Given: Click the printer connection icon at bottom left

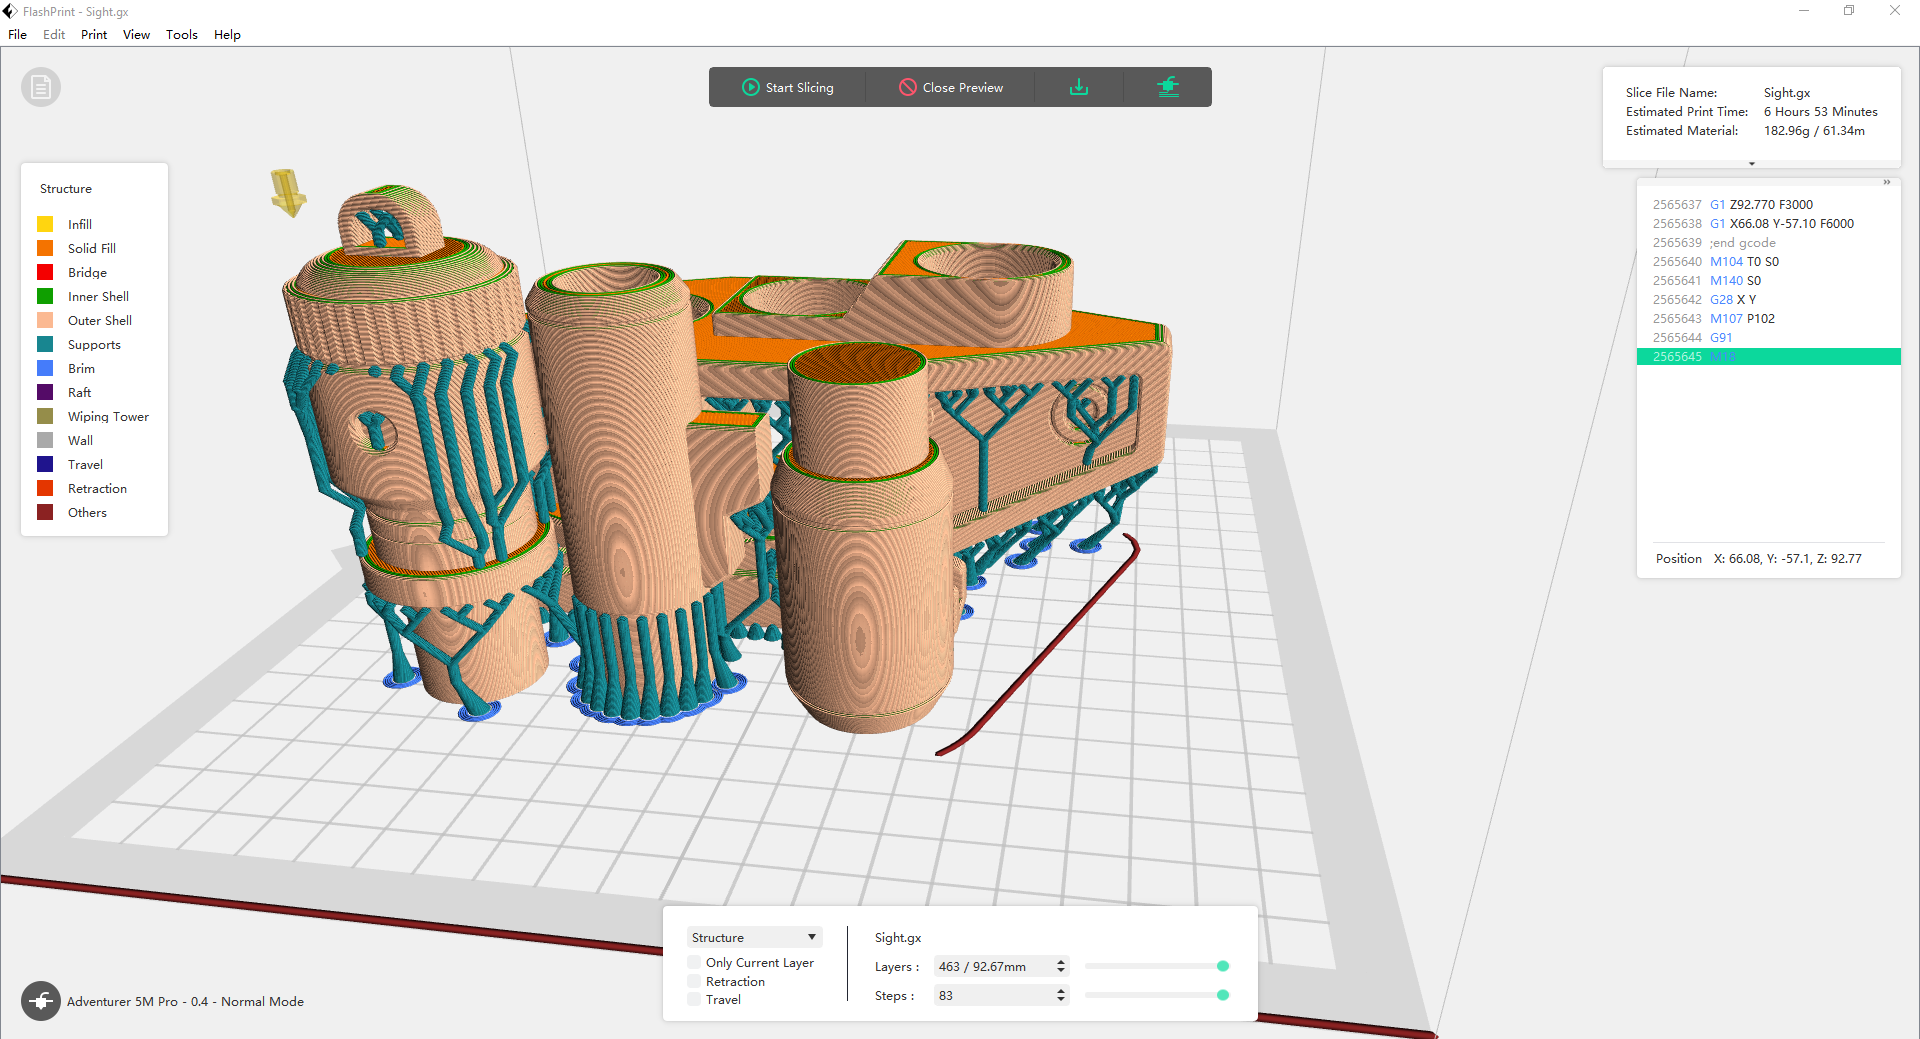Looking at the screenshot, I should tap(40, 1001).
